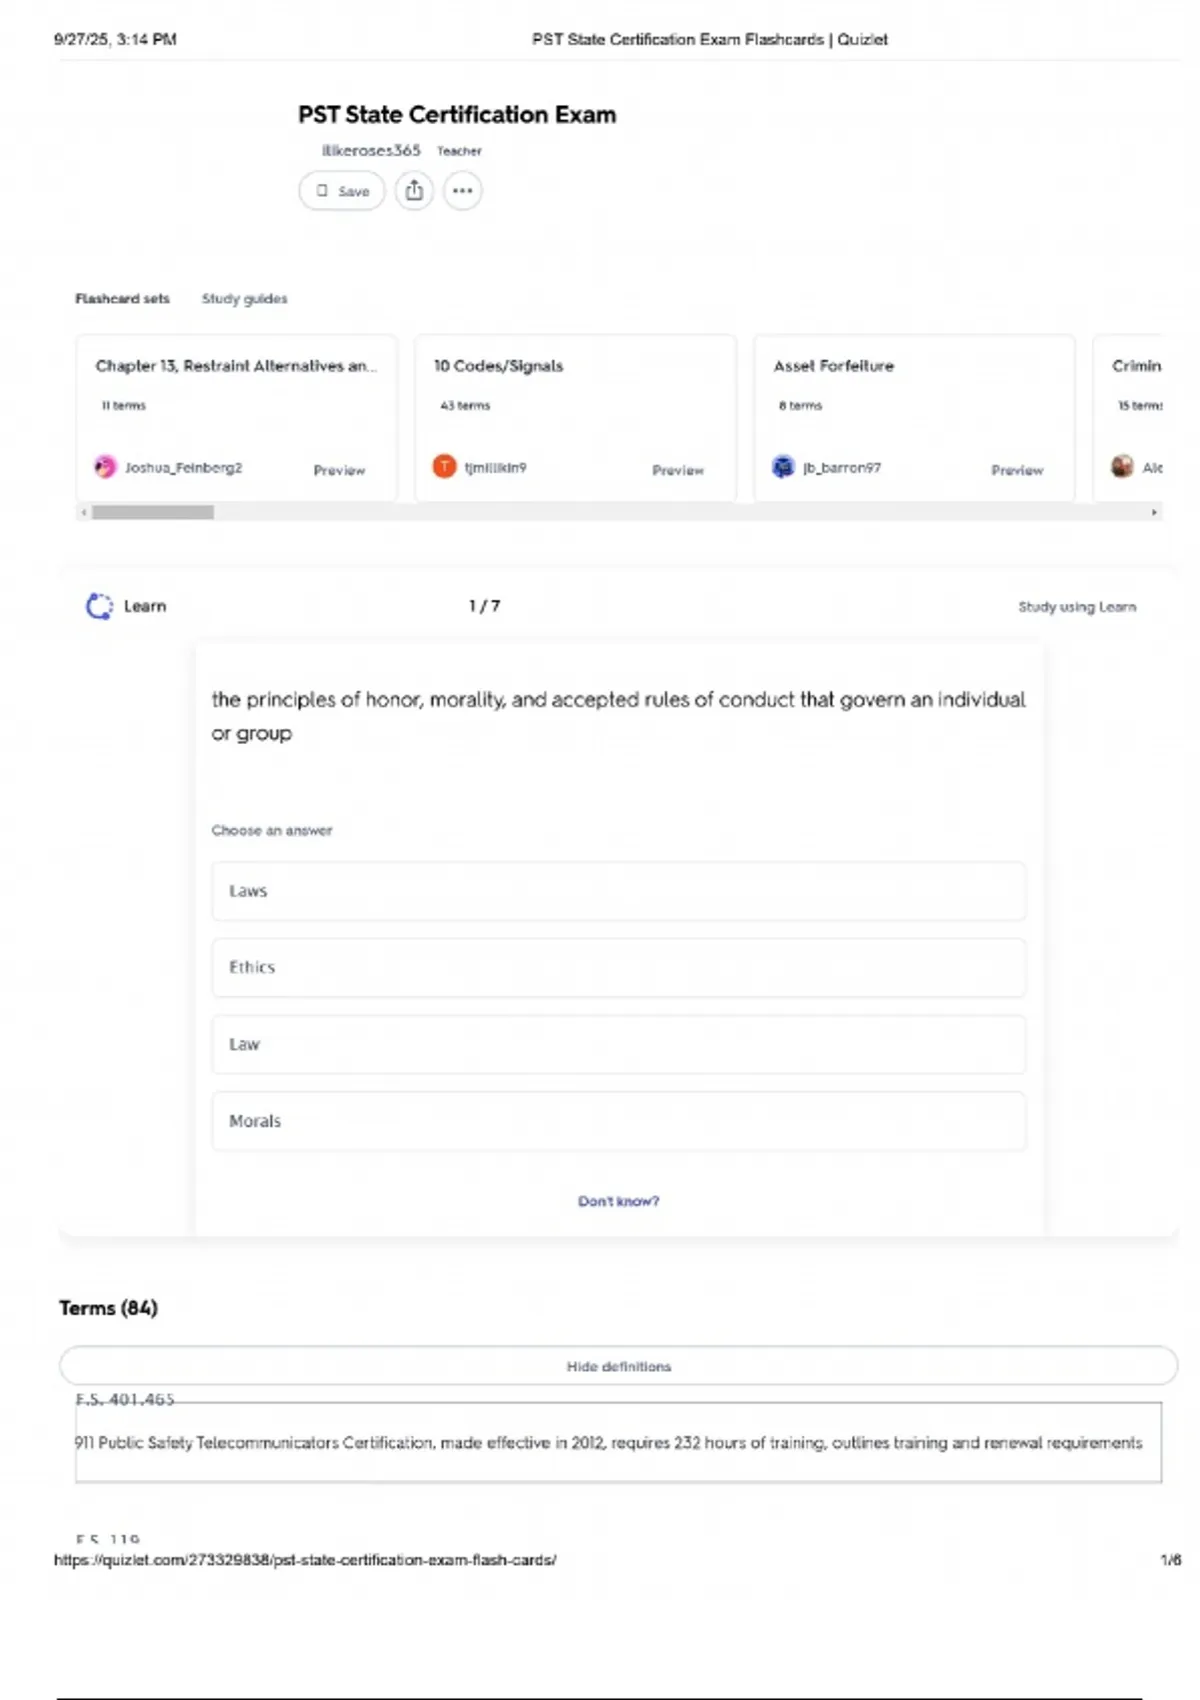The height and width of the screenshot is (1700, 1200).
Task: Click the scrollbar left arrow
Action: pos(84,512)
